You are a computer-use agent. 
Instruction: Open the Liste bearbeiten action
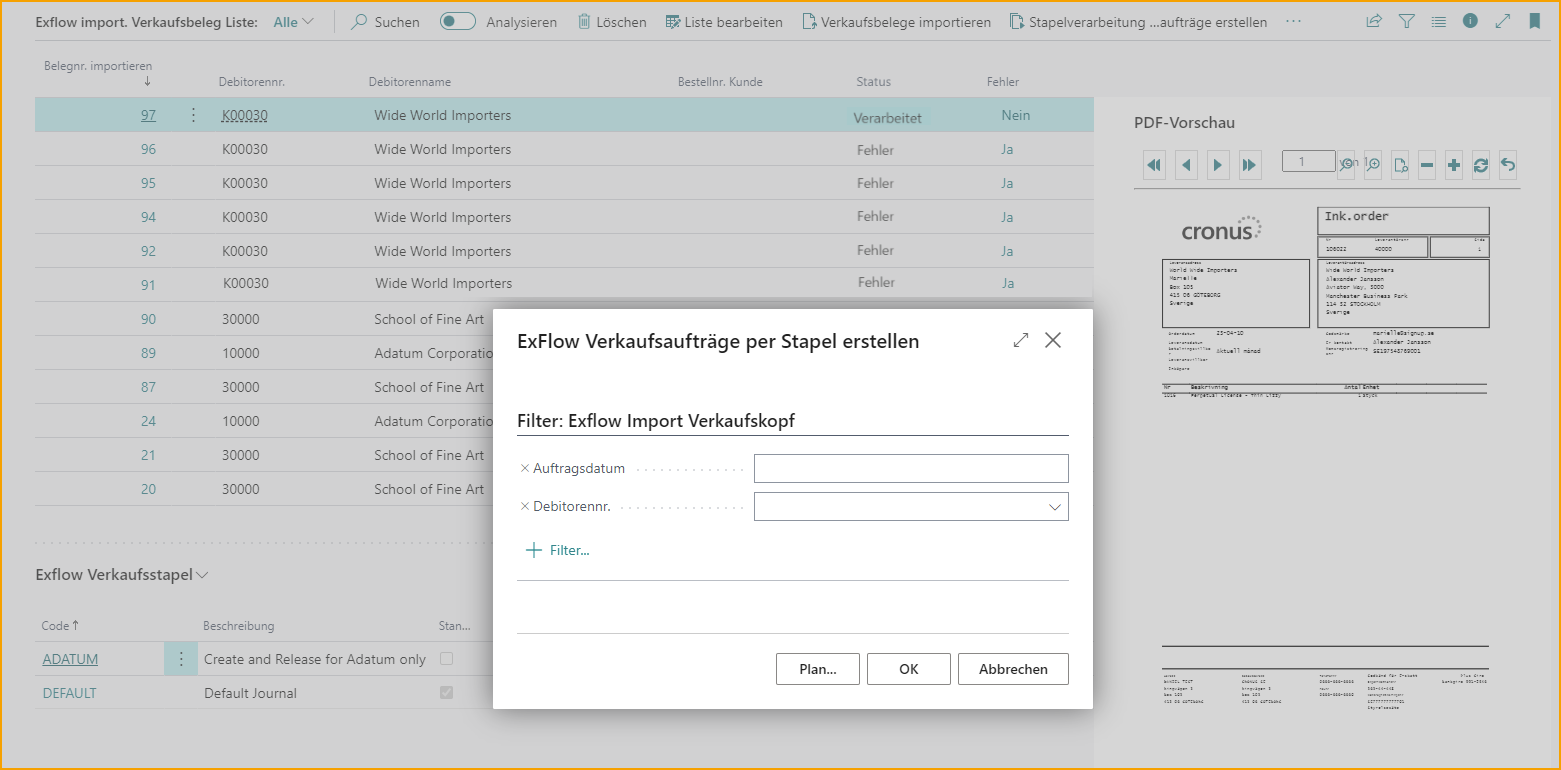pos(724,21)
